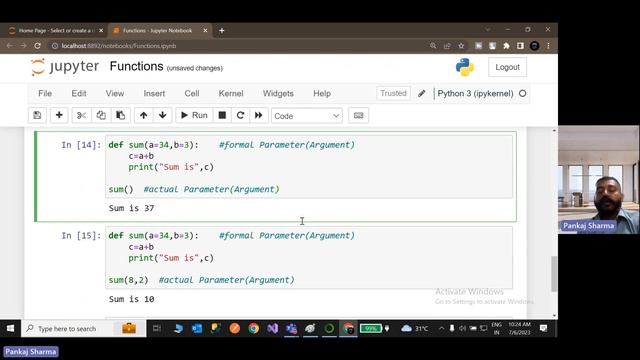
Task: Click the Functions notebook title to rename
Action: pos(136,67)
